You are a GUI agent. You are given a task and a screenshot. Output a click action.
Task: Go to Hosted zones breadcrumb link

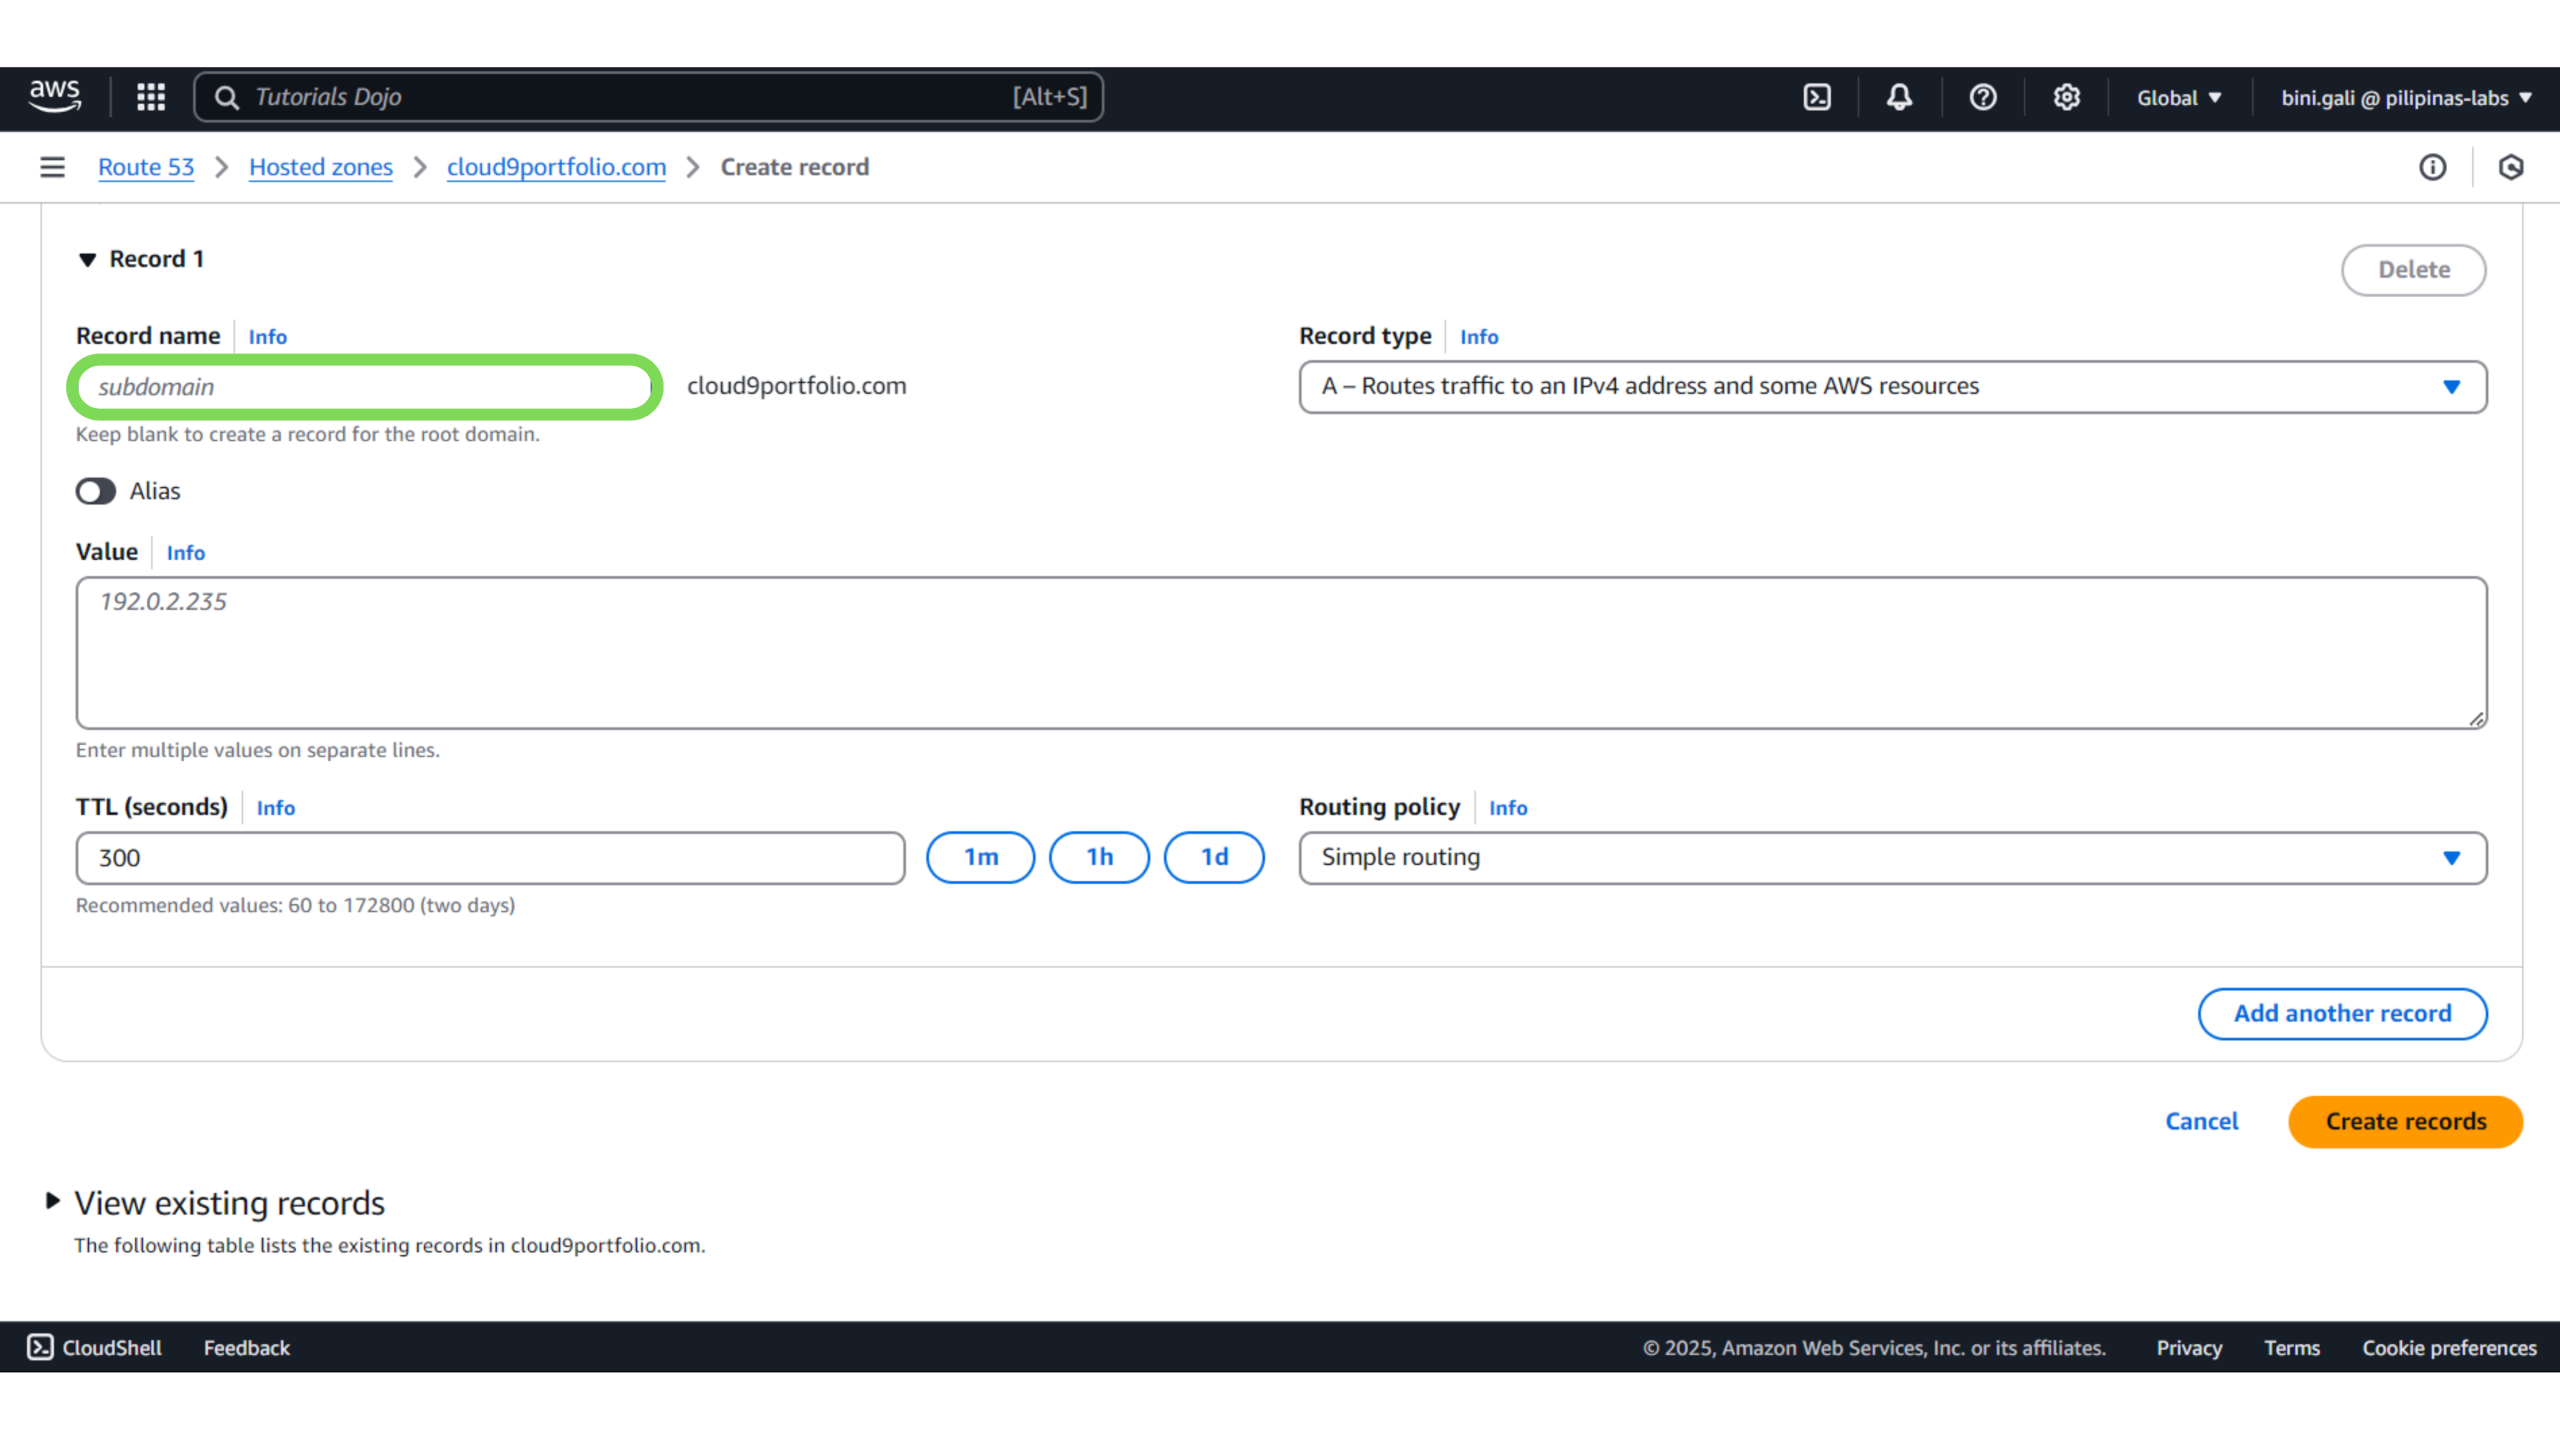[x=320, y=167]
